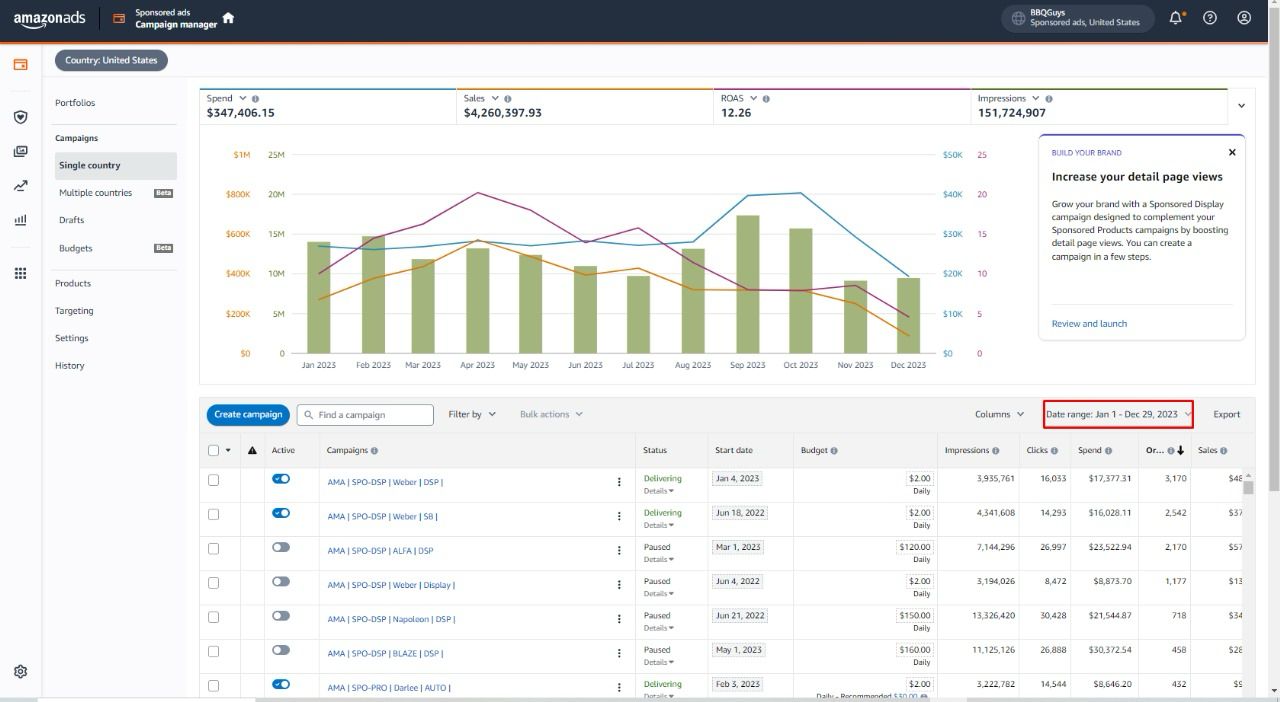Screen dimensions: 1280x702
Task: Open History in the sidebar
Action: [x=70, y=366]
